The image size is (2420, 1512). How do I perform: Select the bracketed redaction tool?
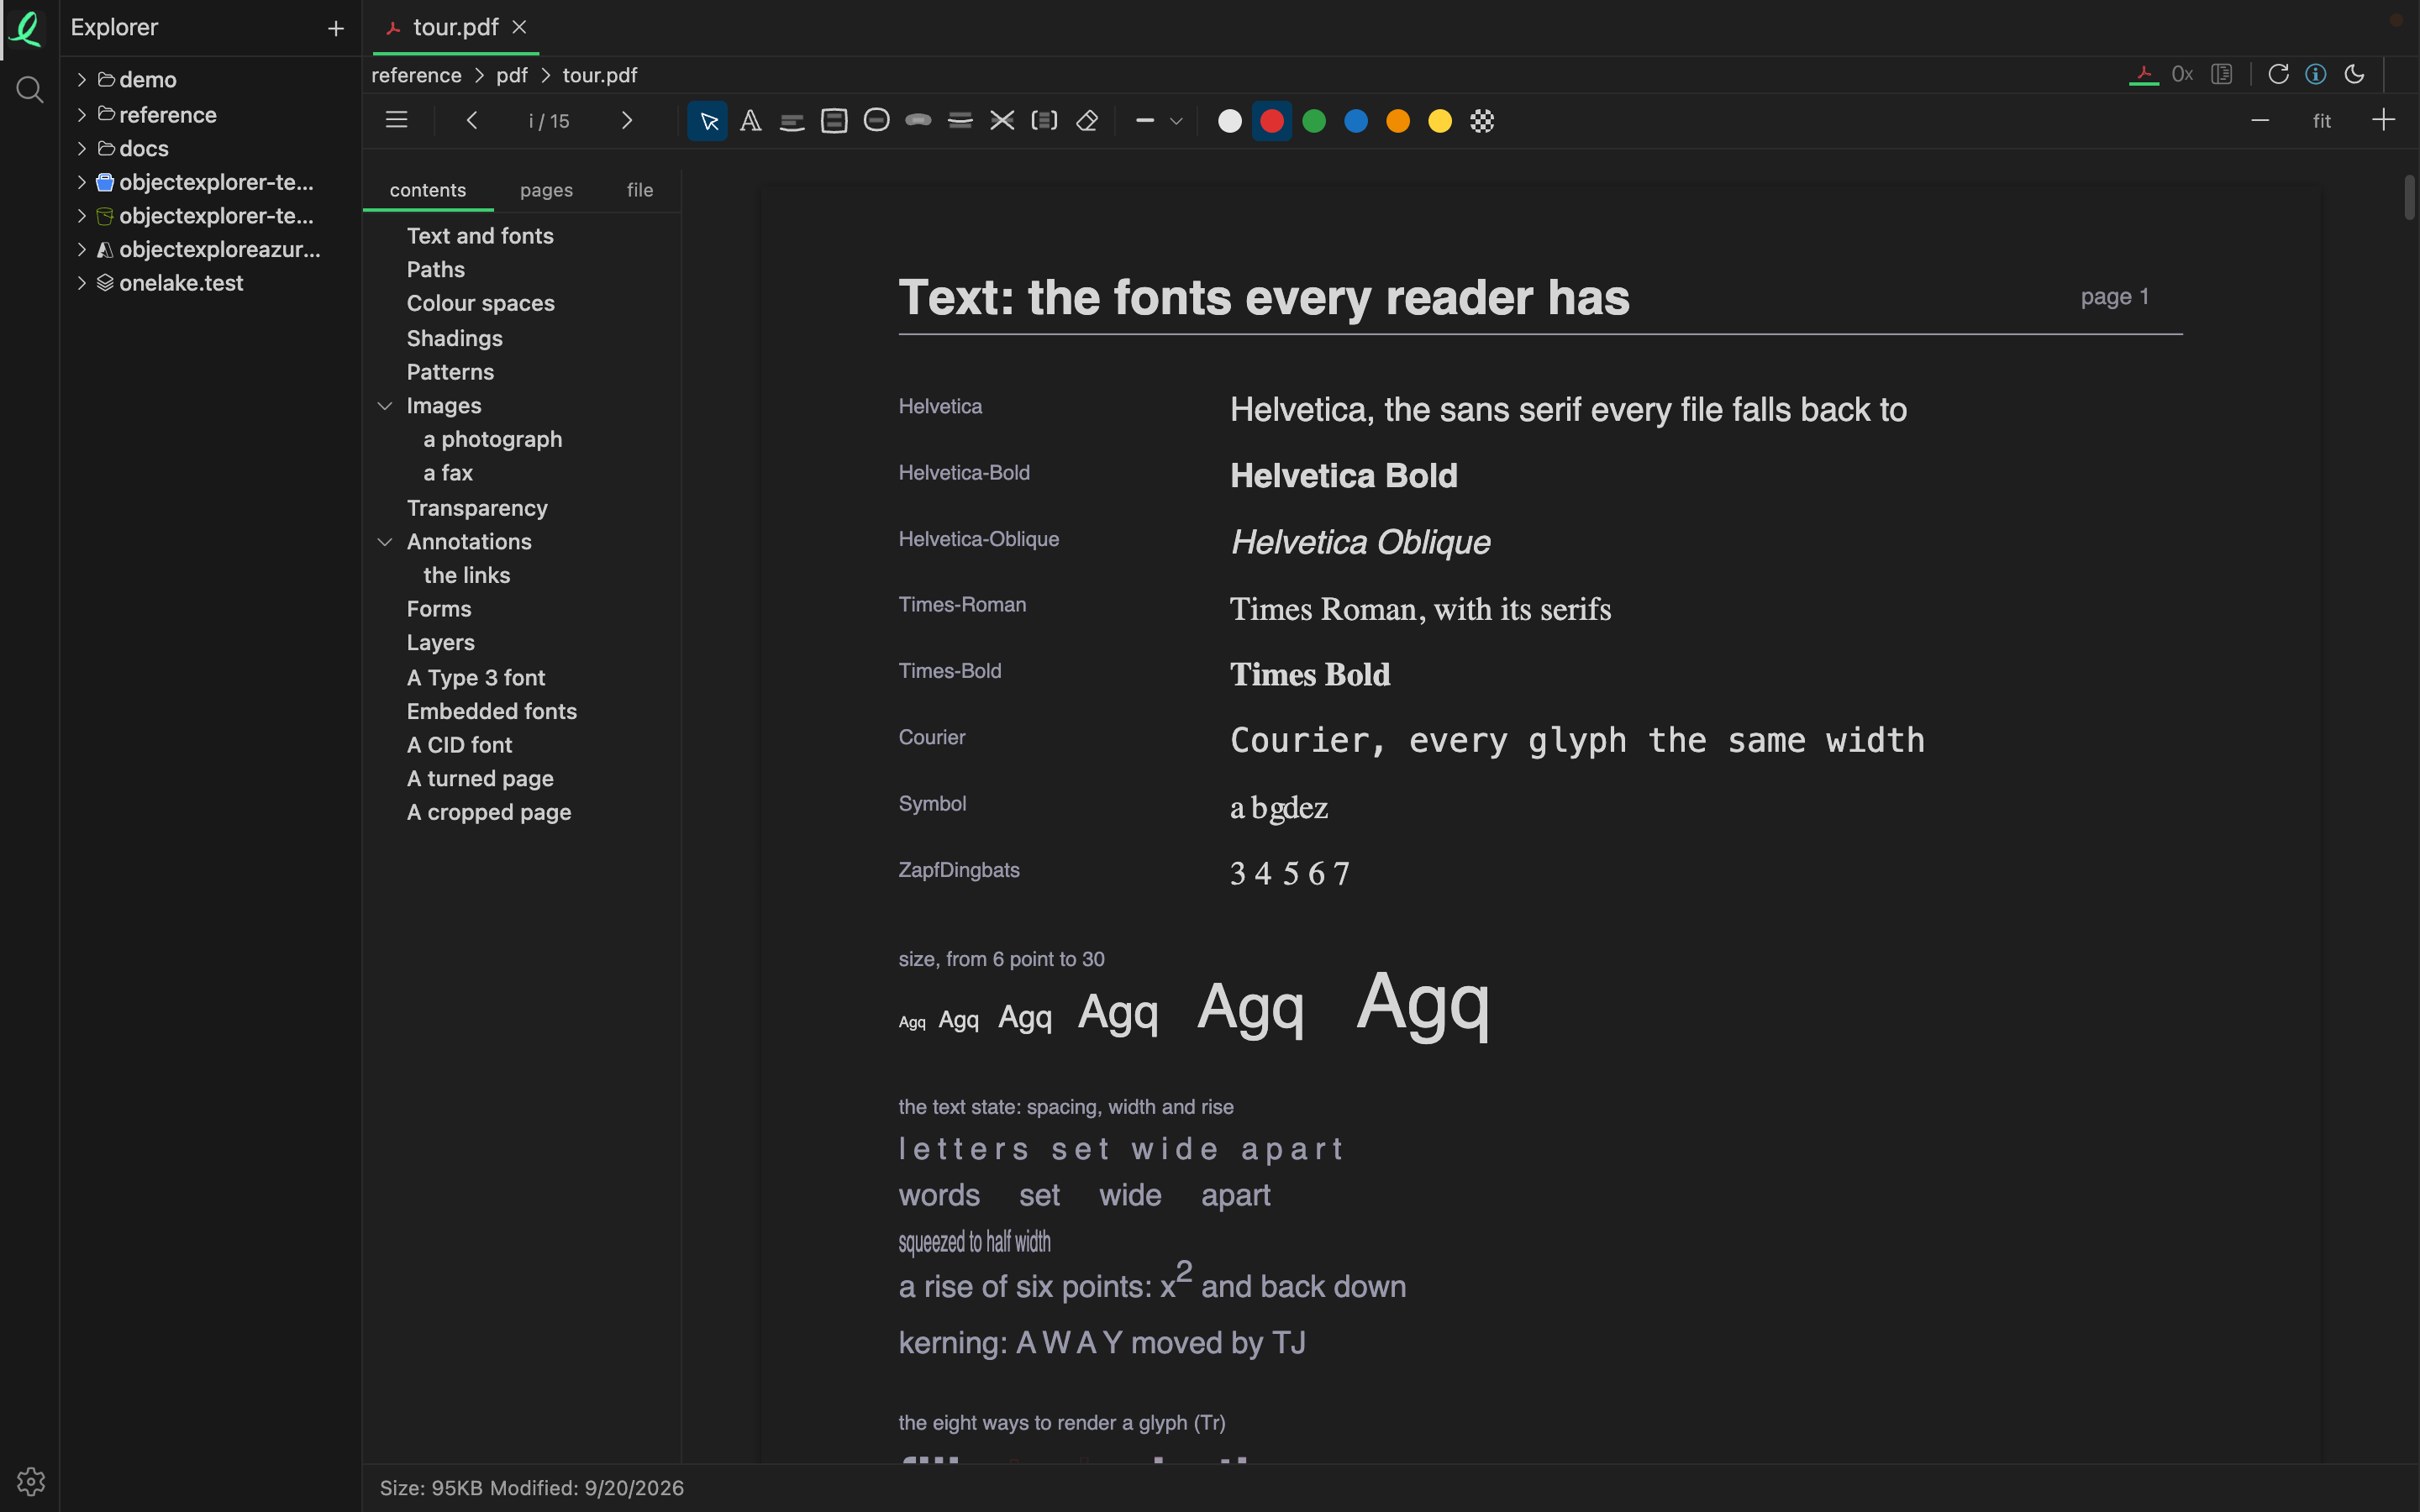pyautogui.click(x=1044, y=121)
